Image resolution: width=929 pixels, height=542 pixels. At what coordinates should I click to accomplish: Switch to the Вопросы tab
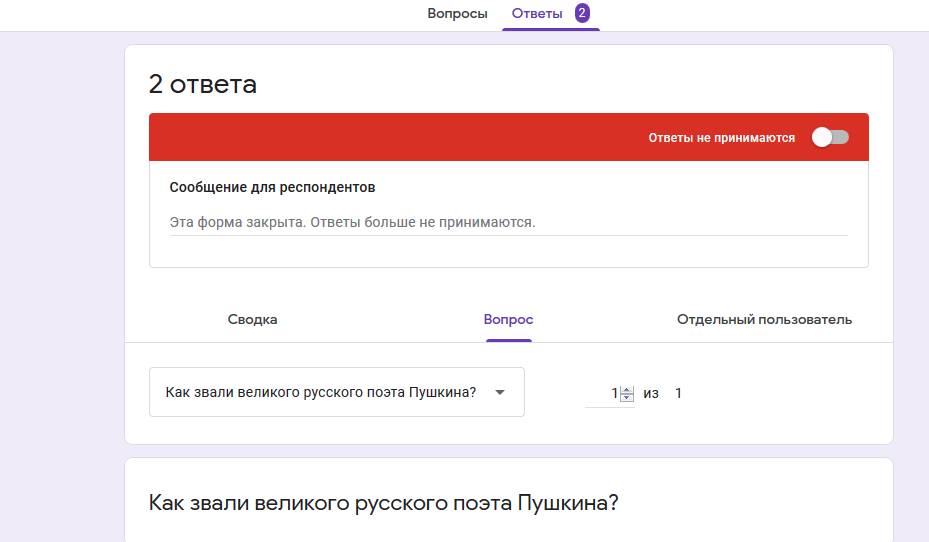(457, 14)
